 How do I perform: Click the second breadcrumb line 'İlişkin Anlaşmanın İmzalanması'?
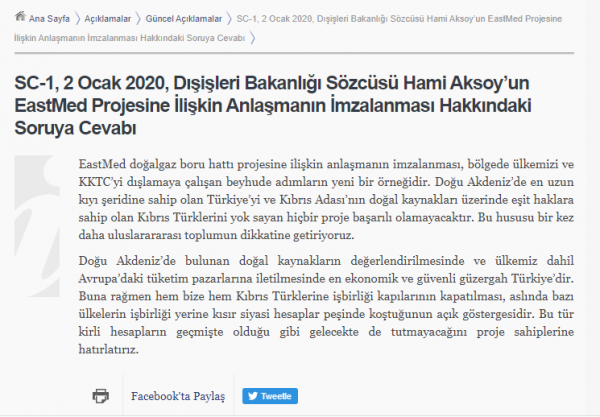click(x=128, y=36)
